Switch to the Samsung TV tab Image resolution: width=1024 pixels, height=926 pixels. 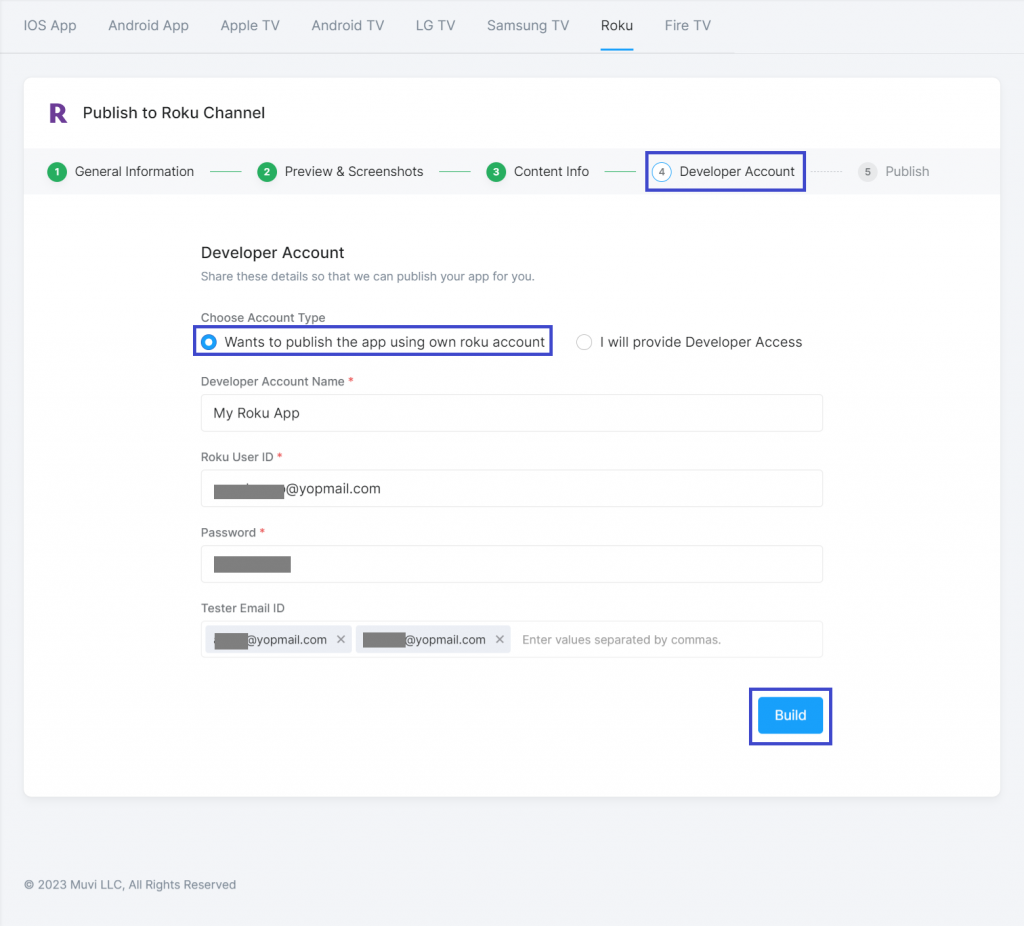pos(527,25)
